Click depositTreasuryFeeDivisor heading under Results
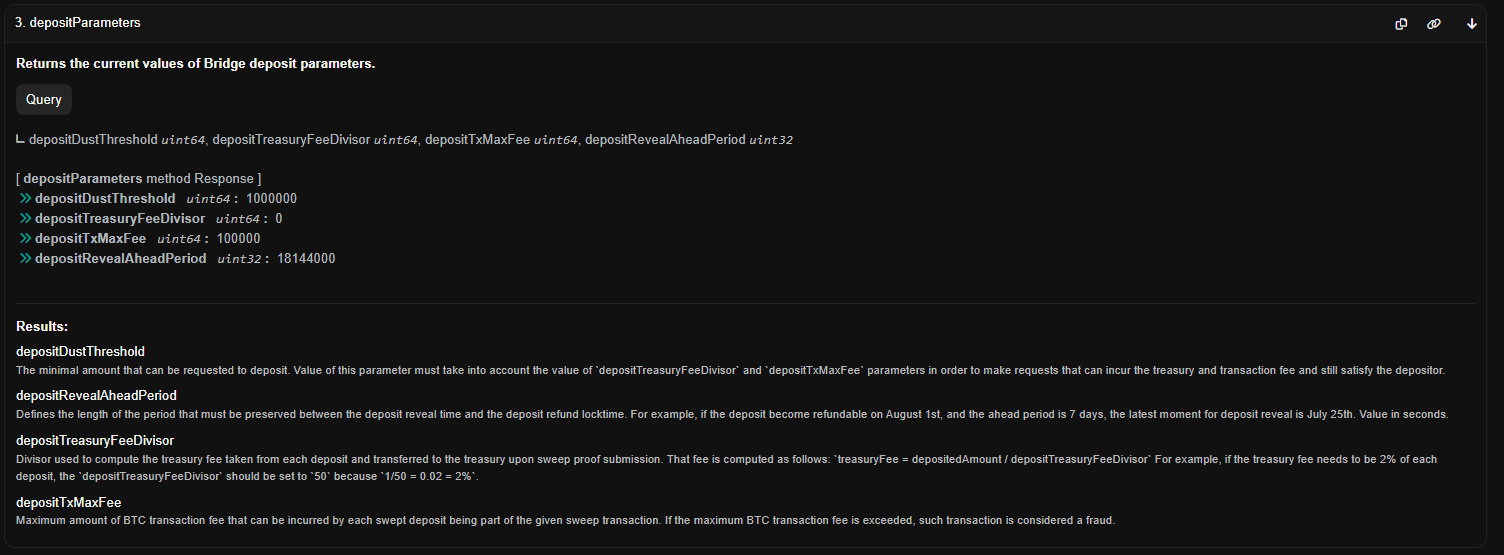Viewport: 1504px width, 555px height. (95, 441)
